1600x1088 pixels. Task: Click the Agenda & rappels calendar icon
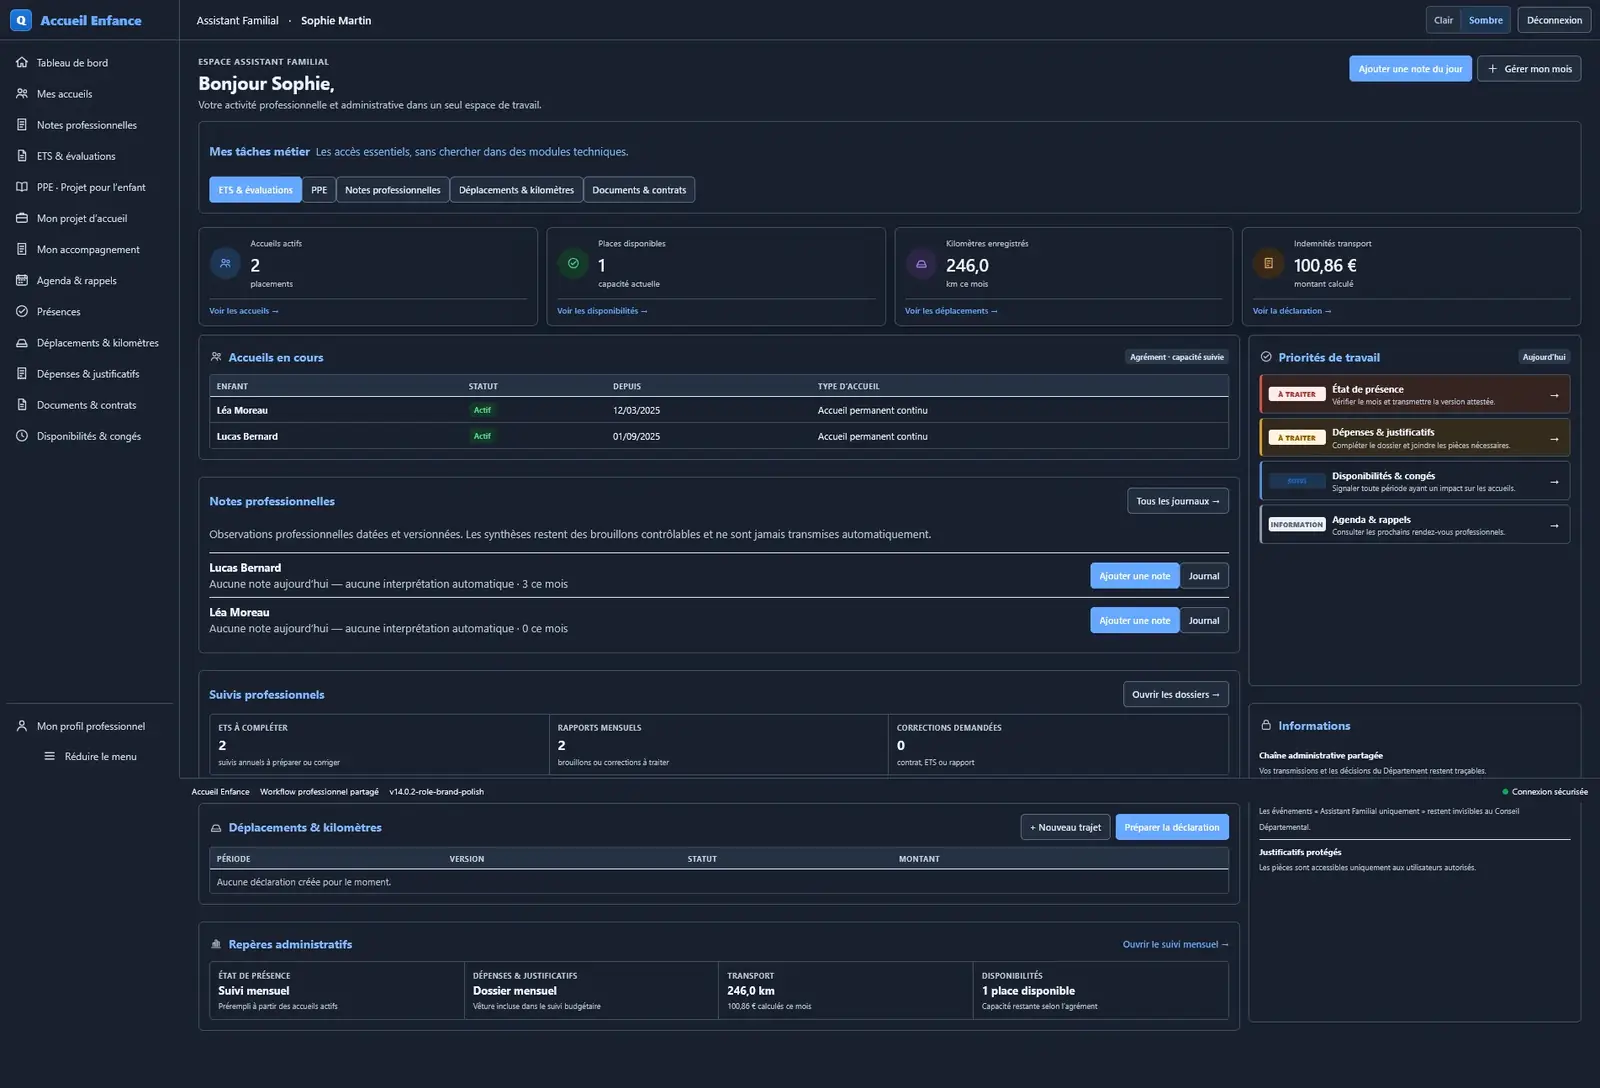pos(22,281)
